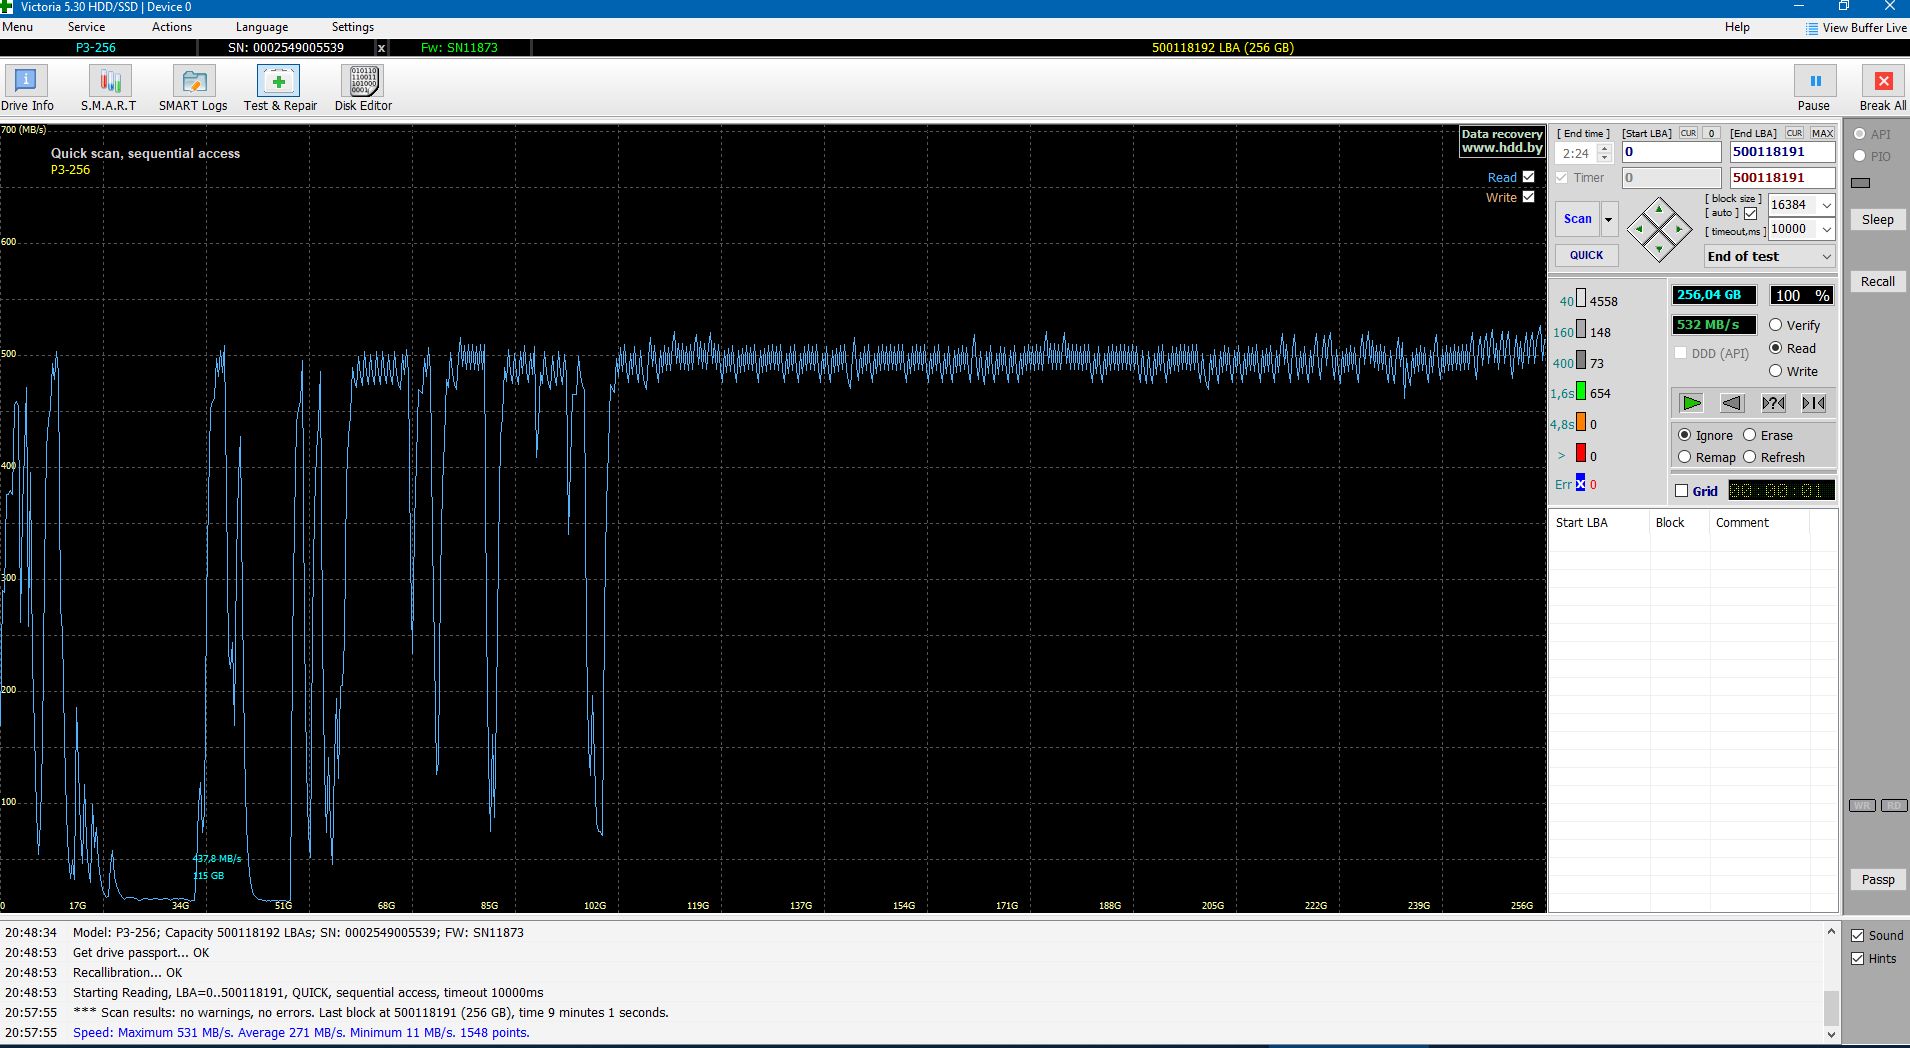Click the Comment column header
The width and height of the screenshot is (1910, 1048).
(x=1742, y=523)
